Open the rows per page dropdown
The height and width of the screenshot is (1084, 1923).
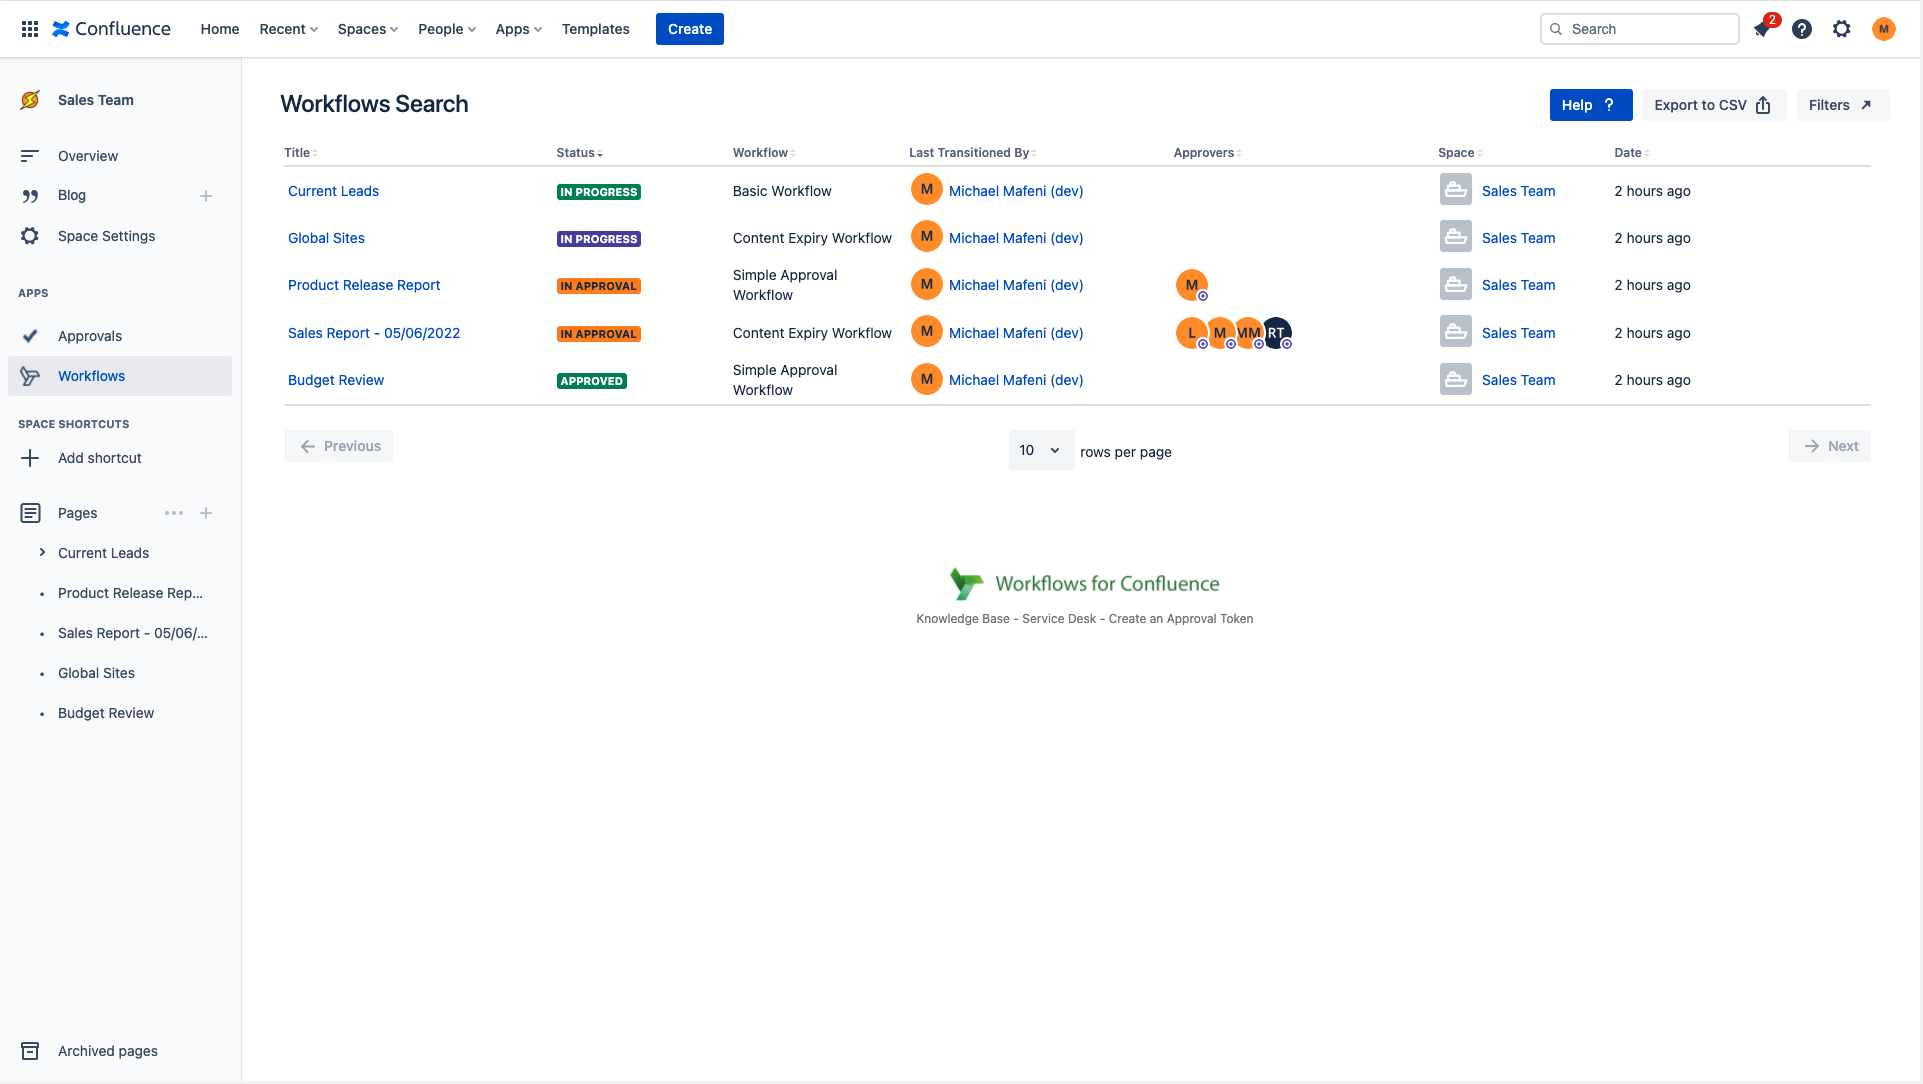[x=1040, y=450]
